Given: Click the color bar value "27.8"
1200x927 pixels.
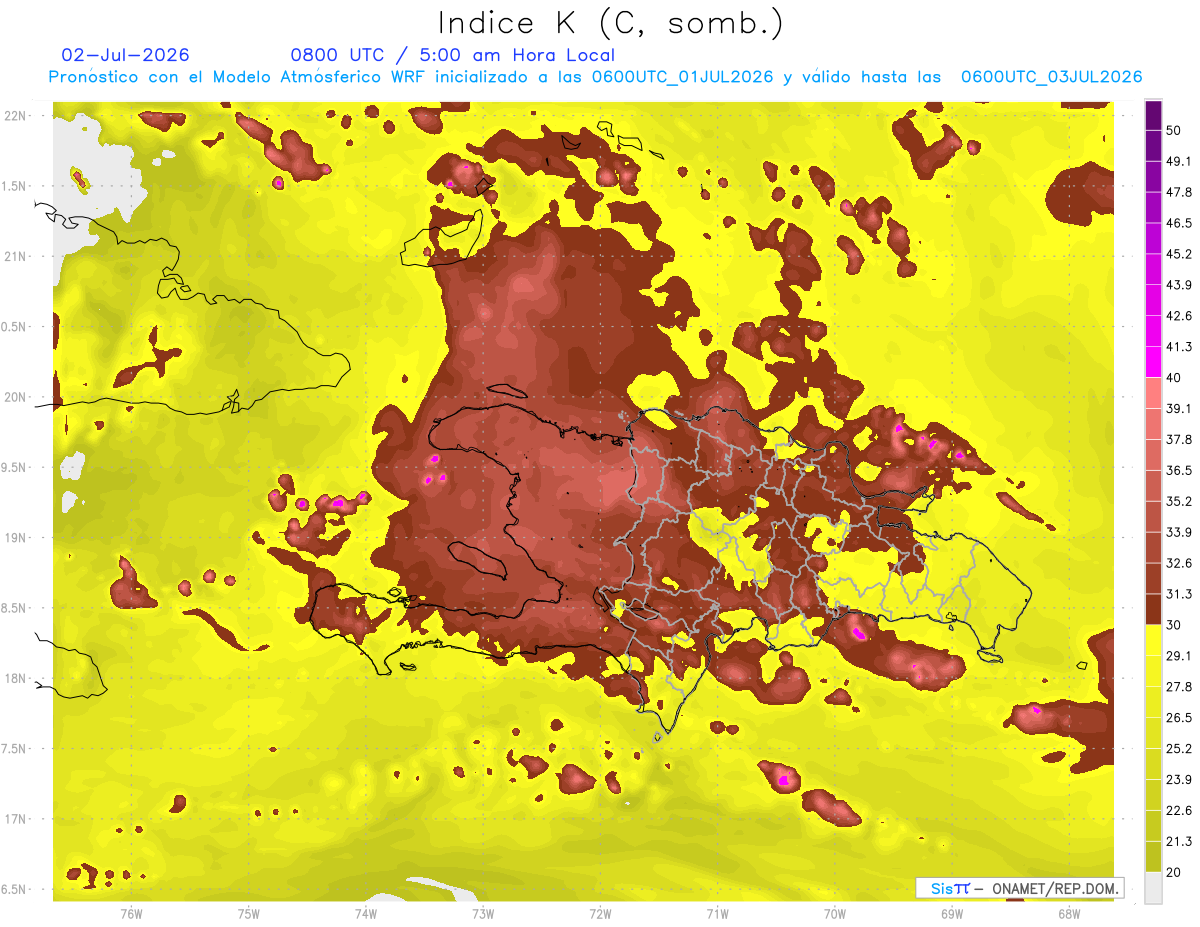Looking at the screenshot, I should click(1178, 686).
